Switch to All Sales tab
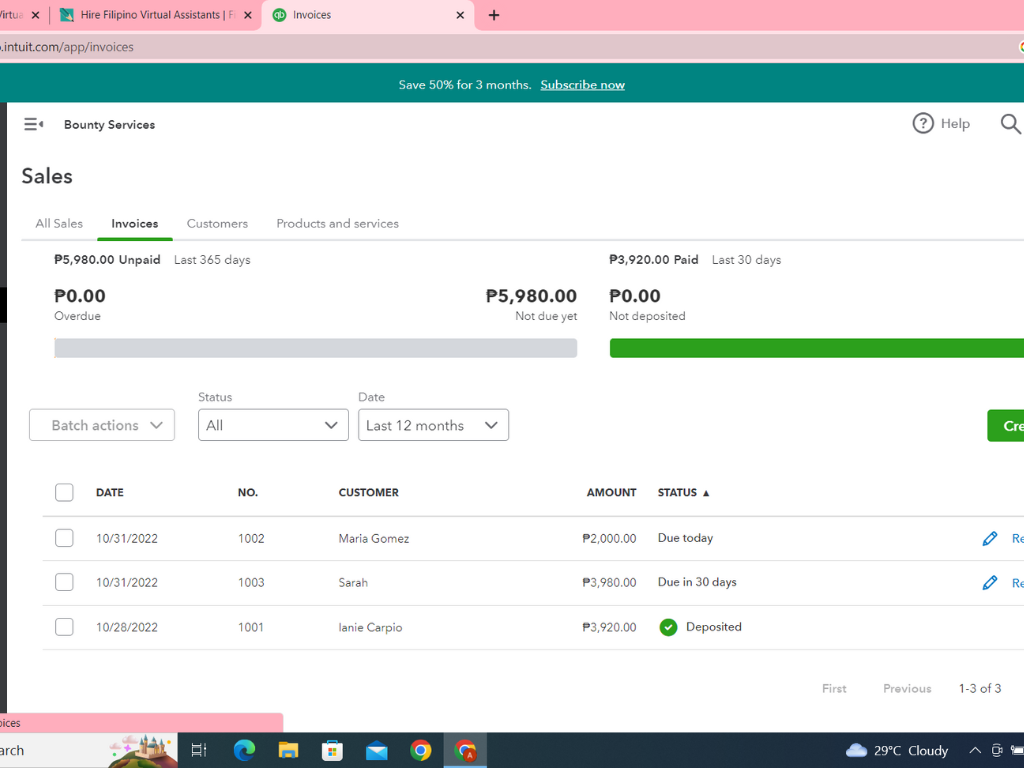1024x768 pixels. click(x=59, y=223)
